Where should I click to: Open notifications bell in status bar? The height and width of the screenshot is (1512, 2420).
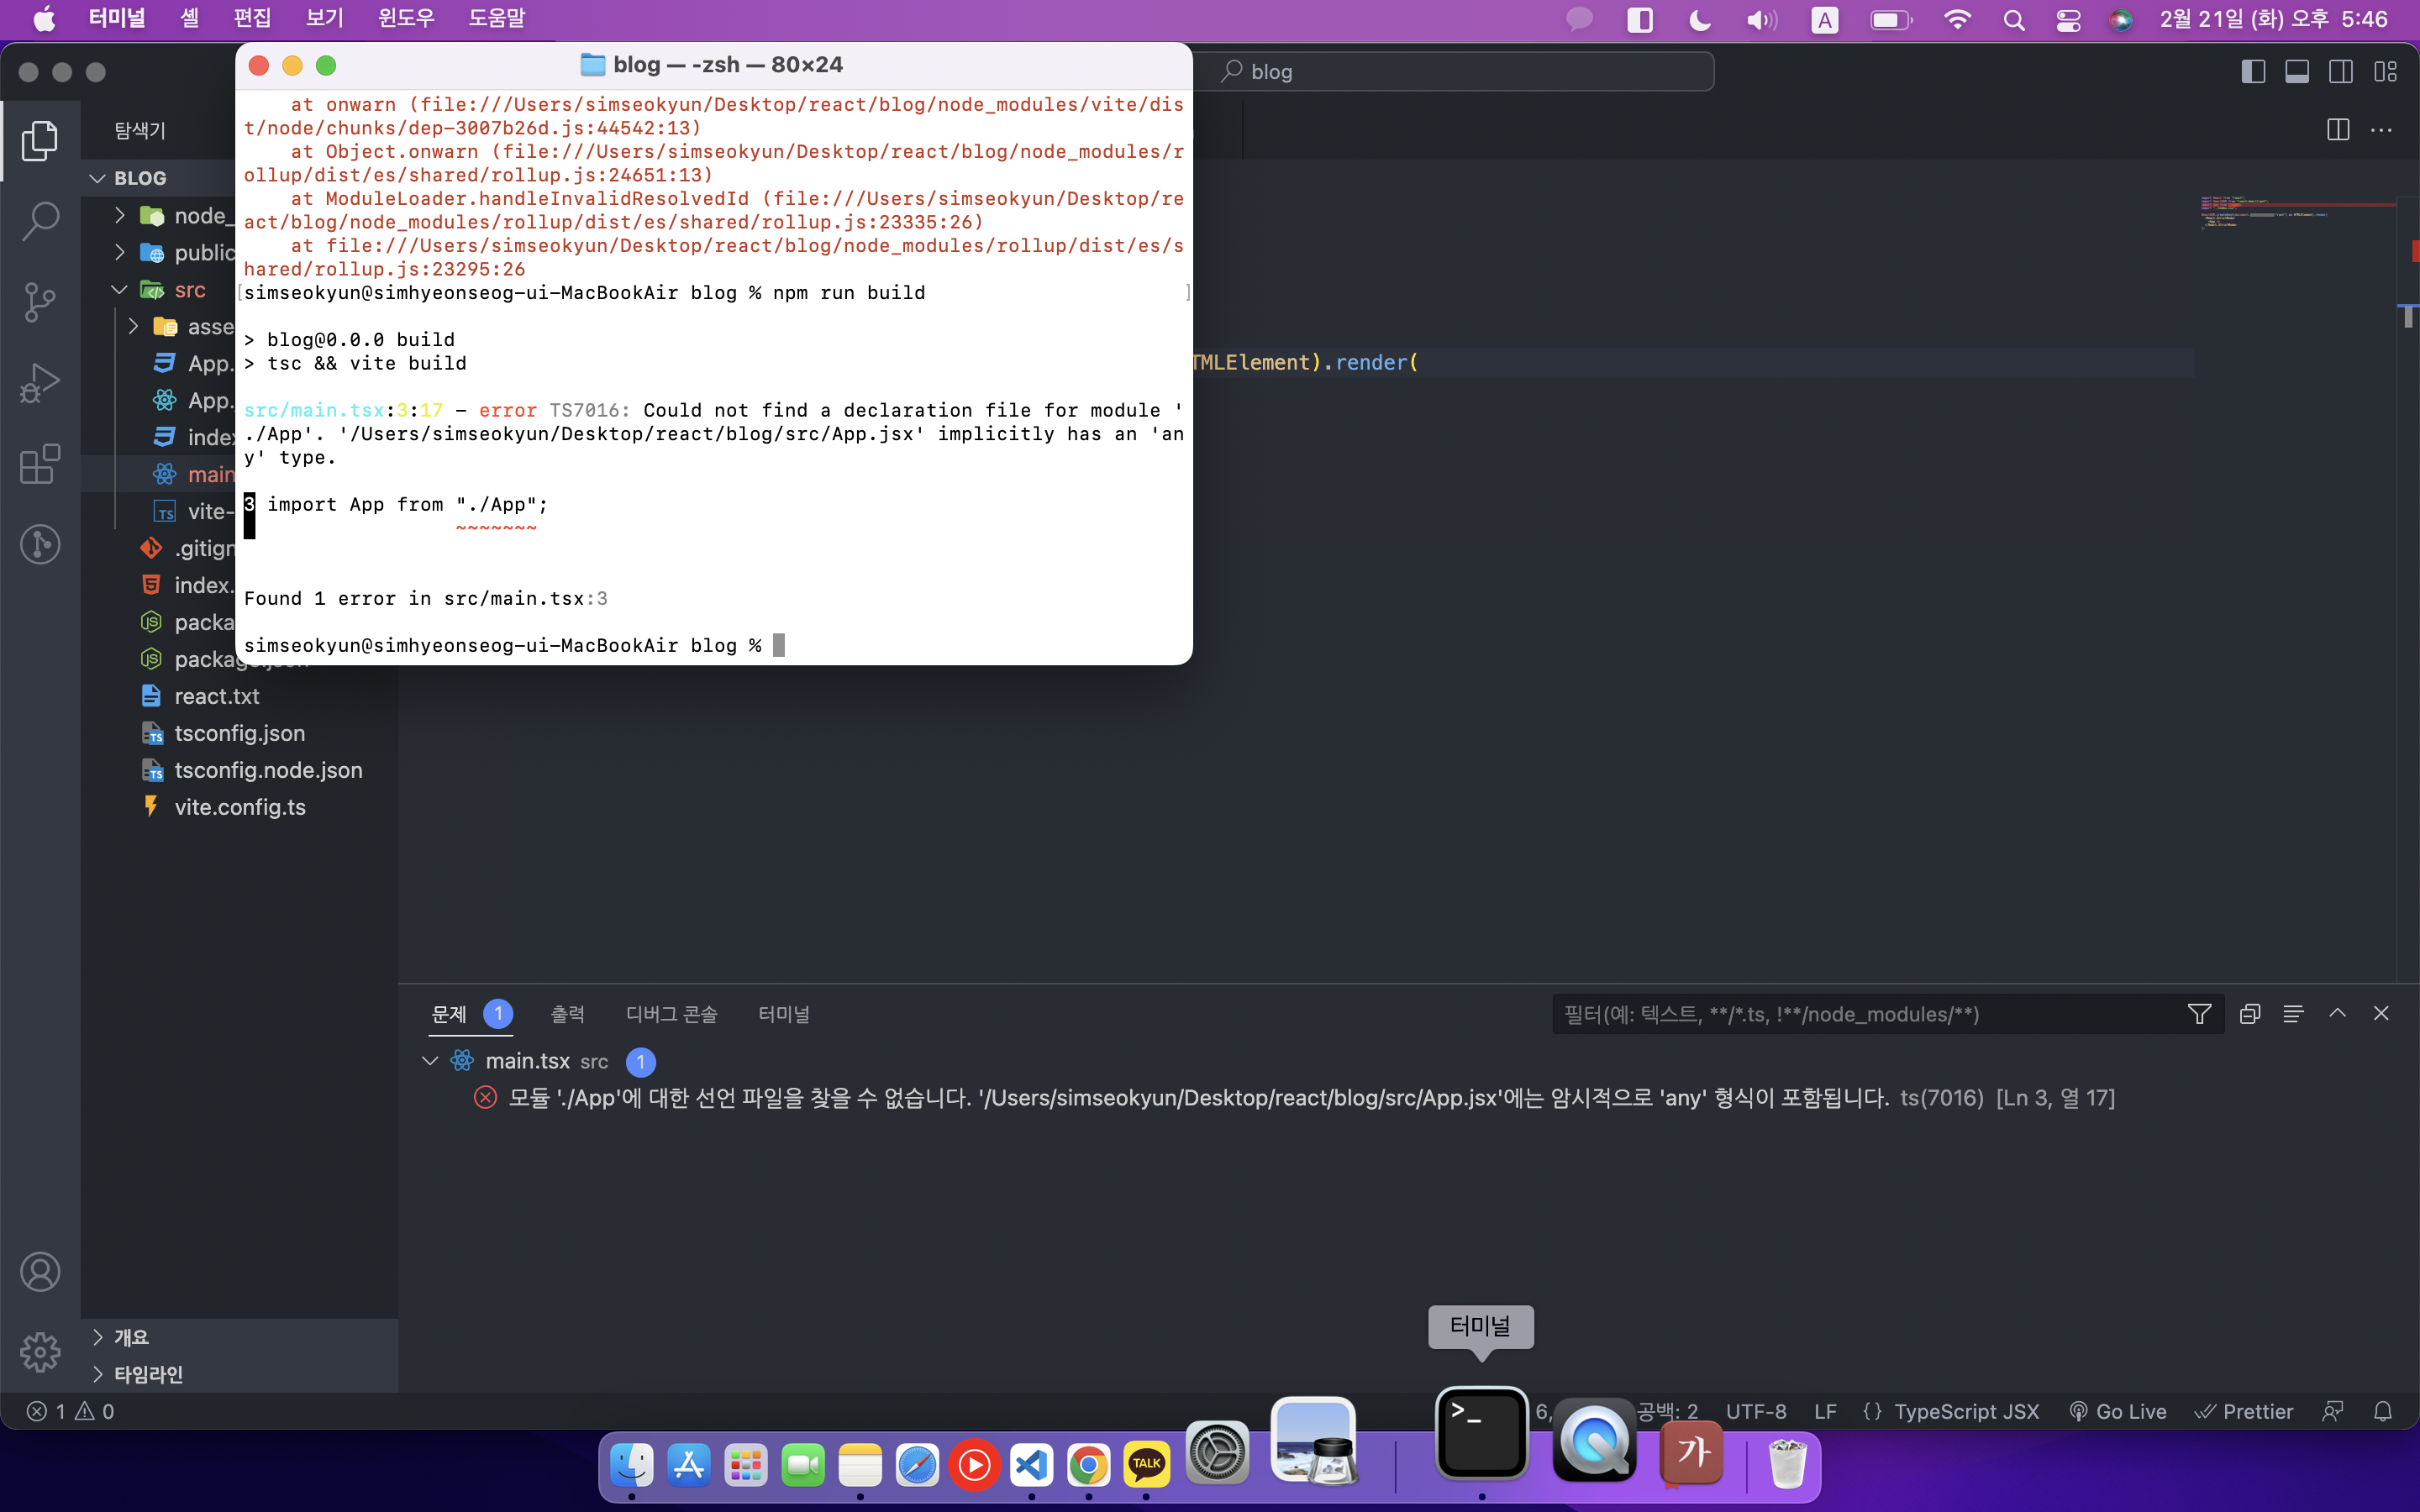2383,1411
